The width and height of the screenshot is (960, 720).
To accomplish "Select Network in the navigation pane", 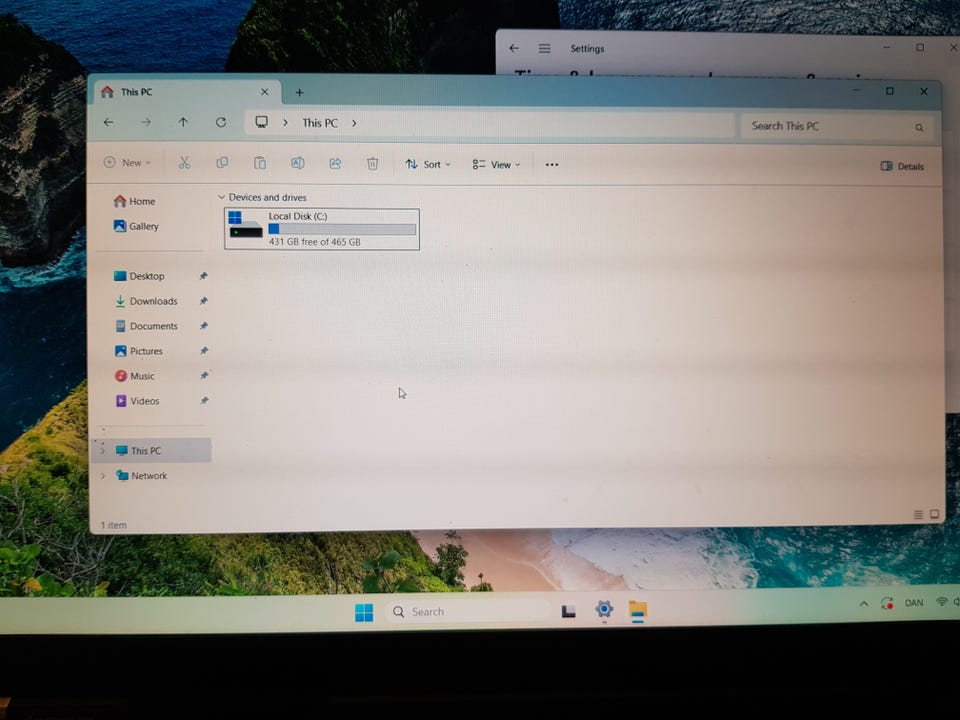I will (x=141, y=476).
